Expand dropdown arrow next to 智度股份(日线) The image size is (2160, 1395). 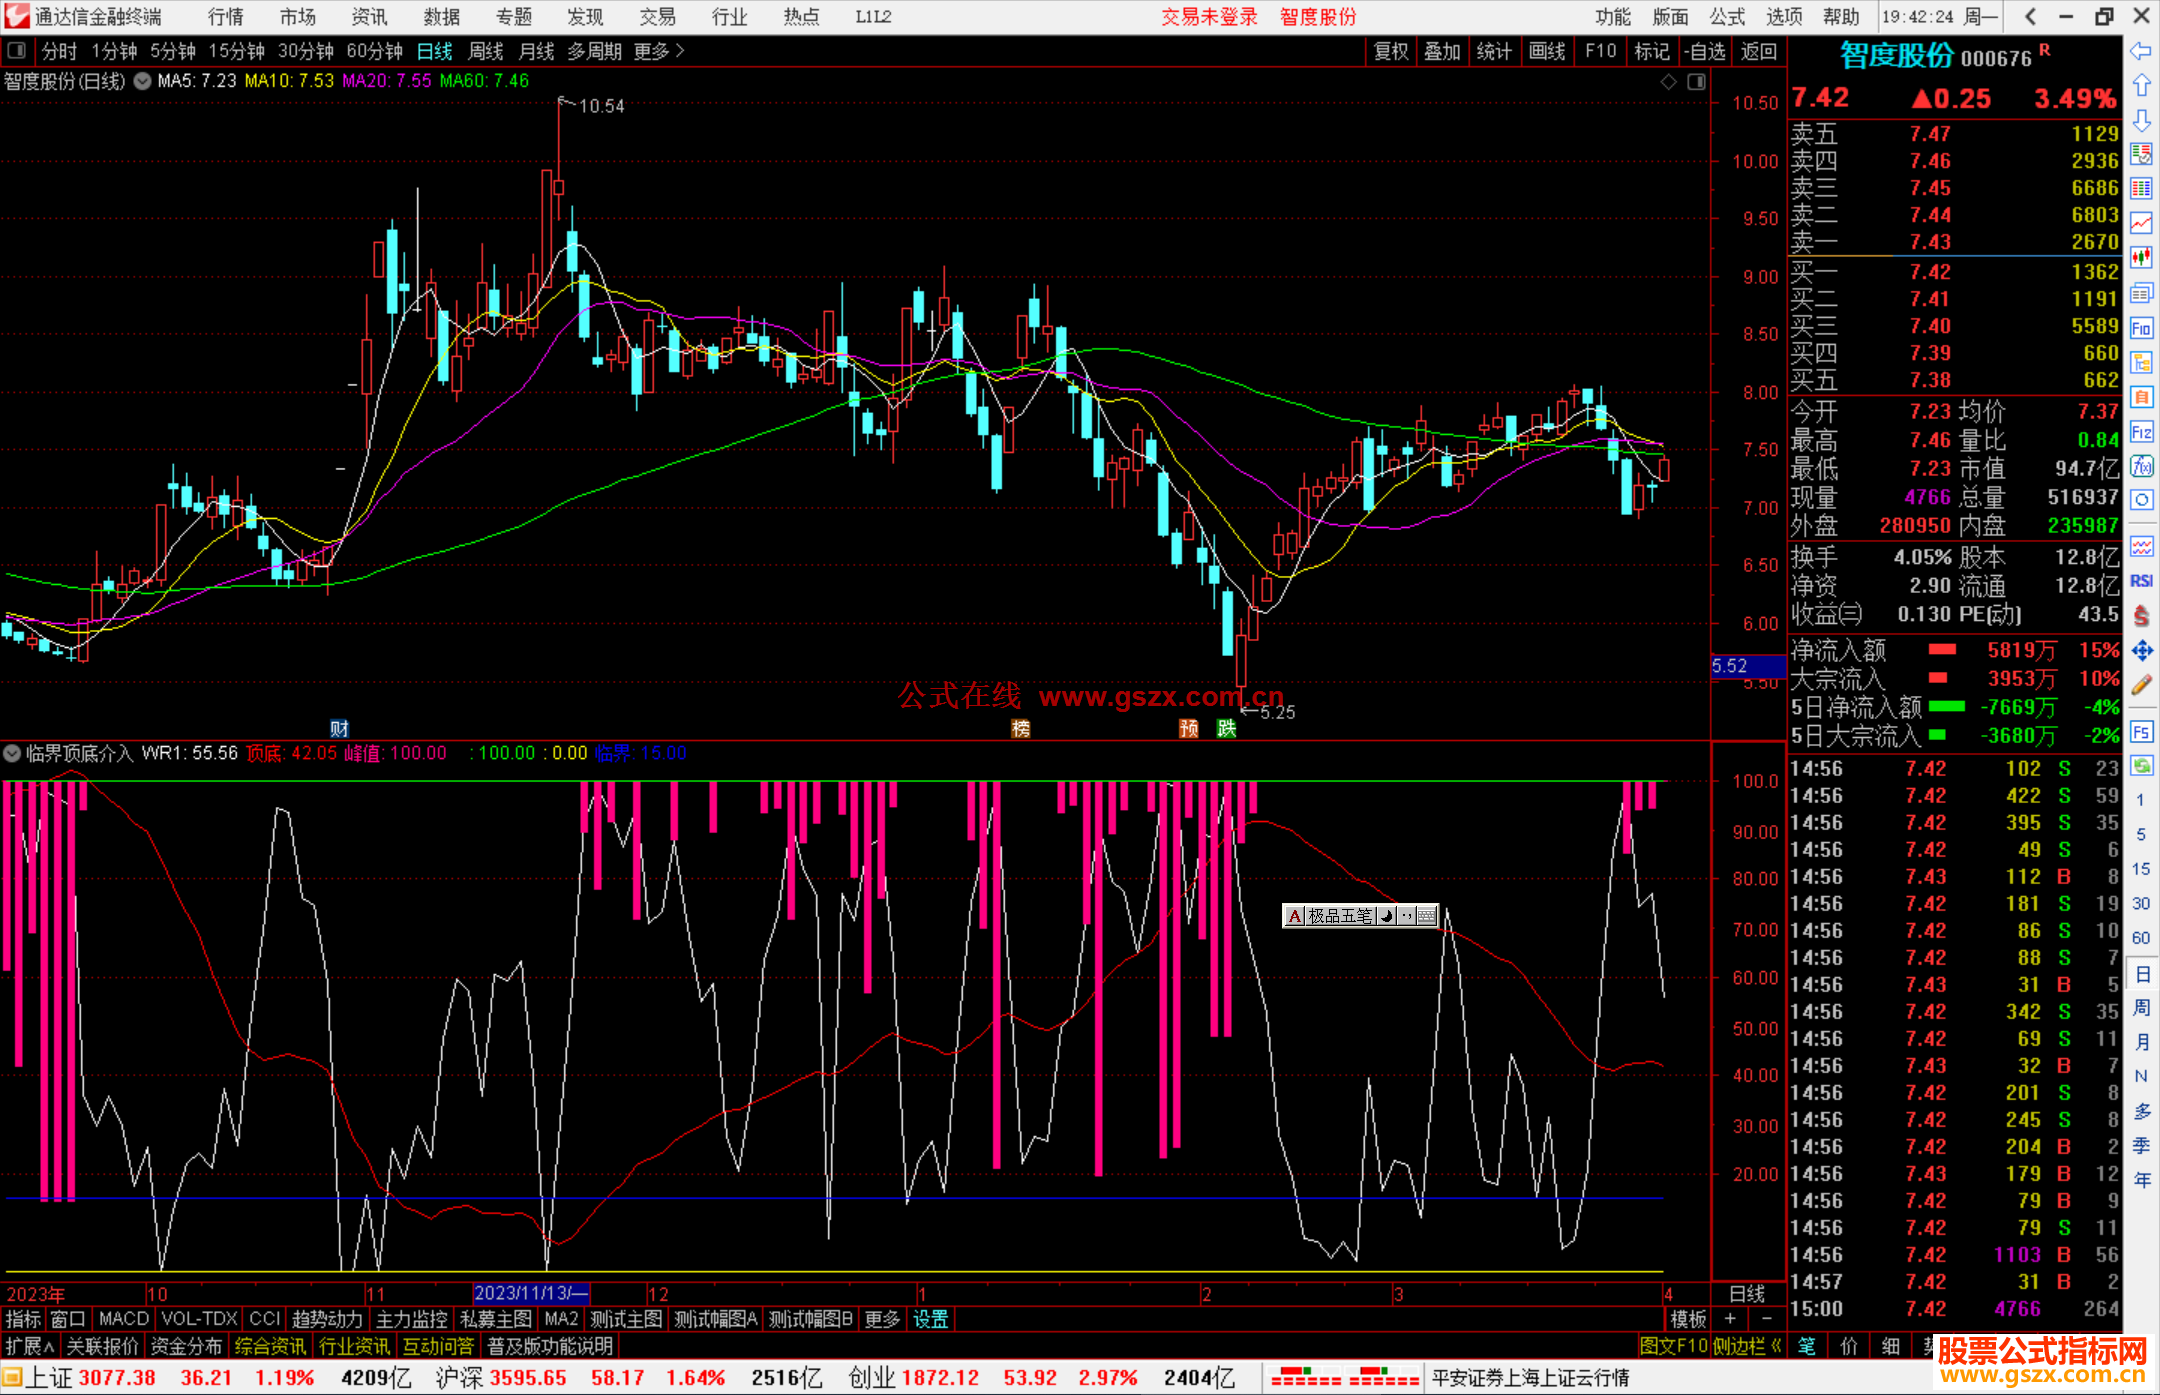coord(142,81)
